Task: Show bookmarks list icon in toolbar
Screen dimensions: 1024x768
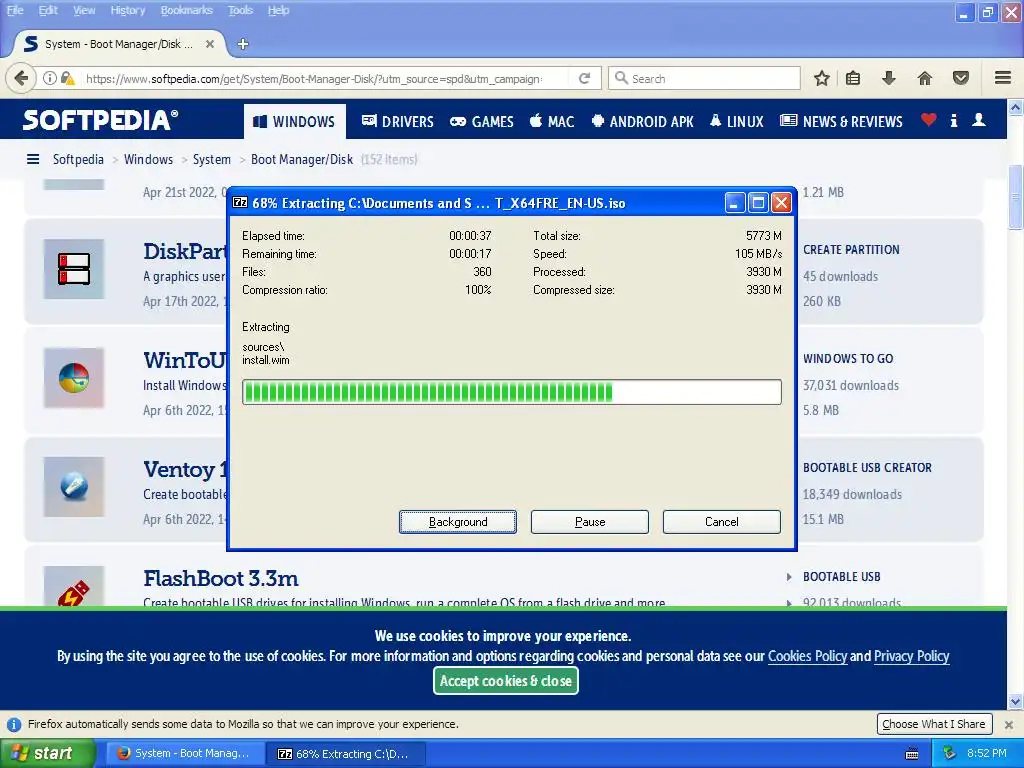Action: point(853,78)
